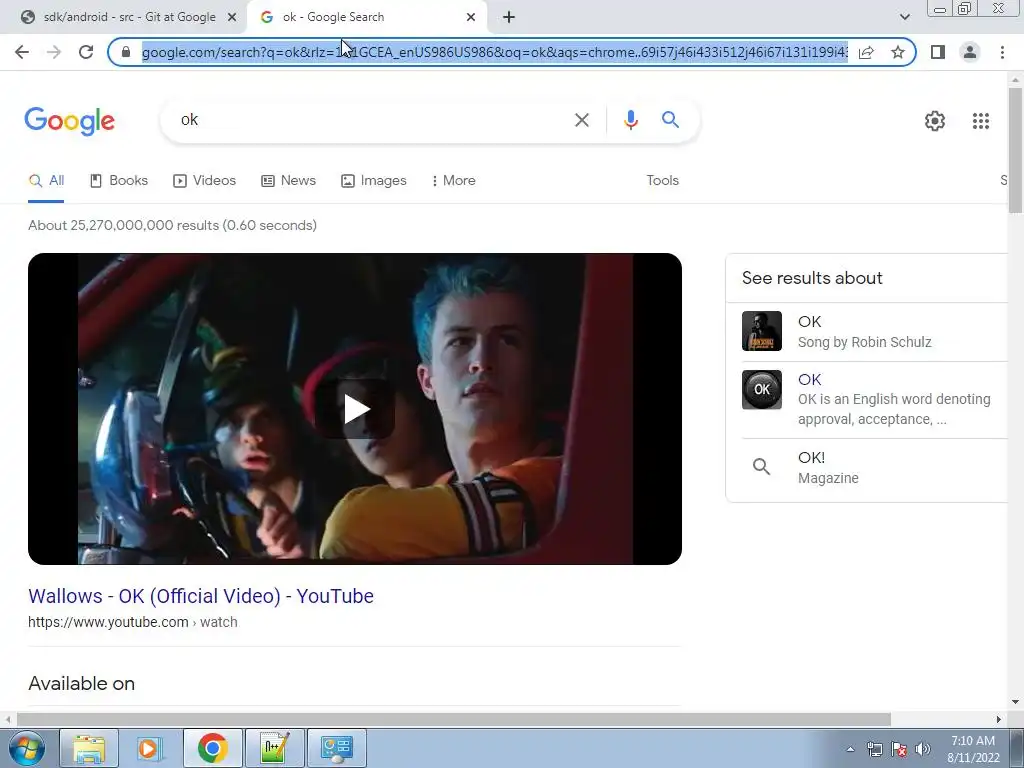Image resolution: width=1024 pixels, height=768 pixels.
Task: Start voice search with the microphone
Action: (x=631, y=120)
